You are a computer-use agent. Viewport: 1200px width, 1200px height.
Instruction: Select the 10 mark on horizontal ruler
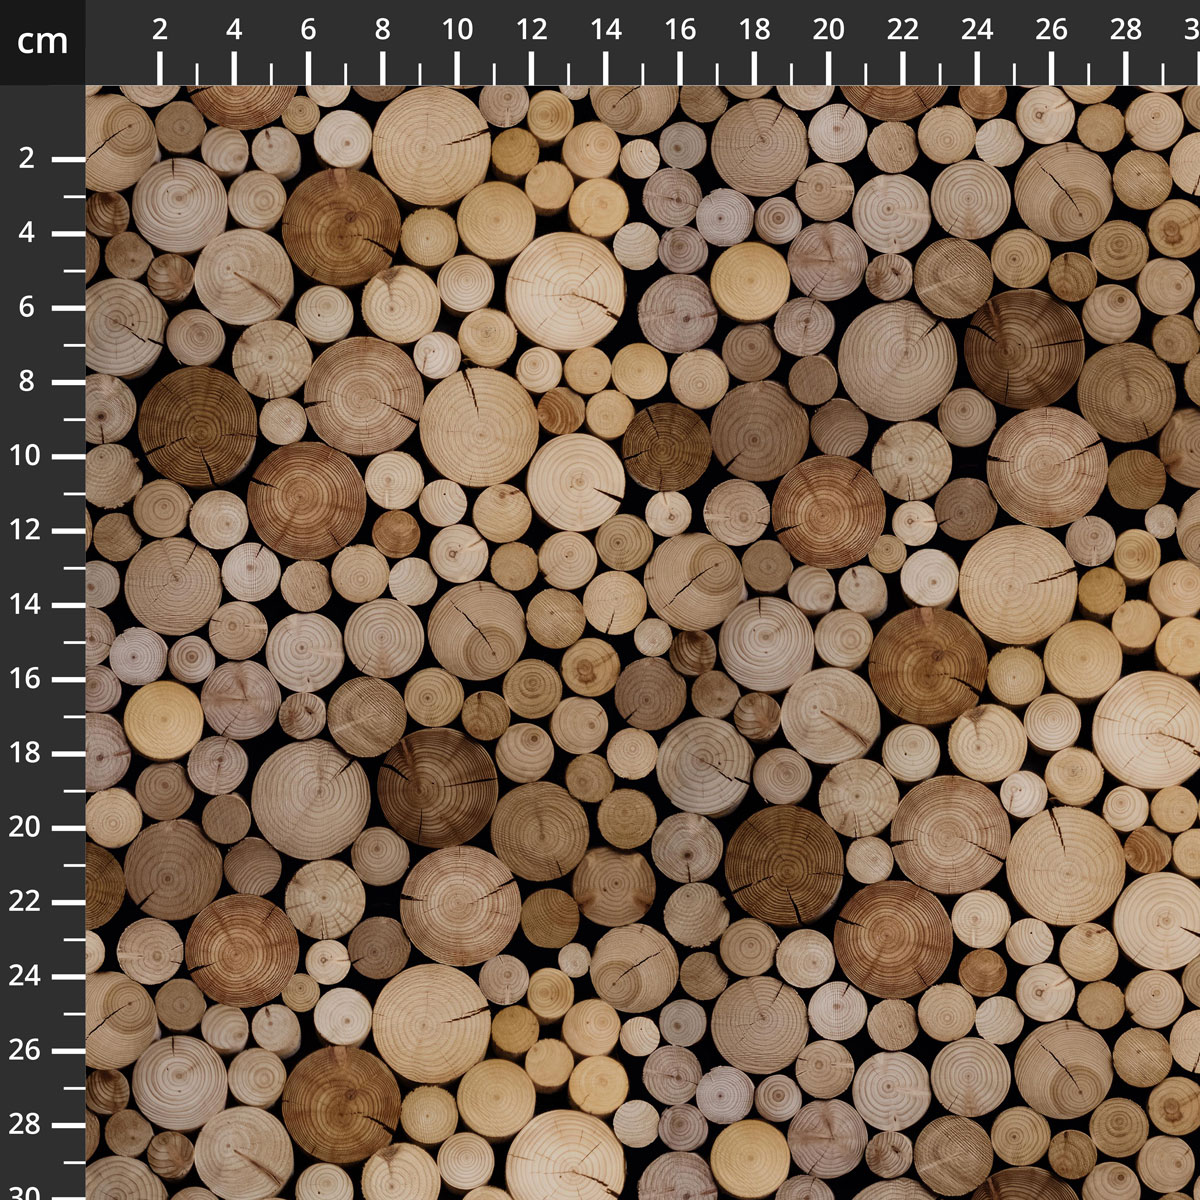tap(457, 30)
